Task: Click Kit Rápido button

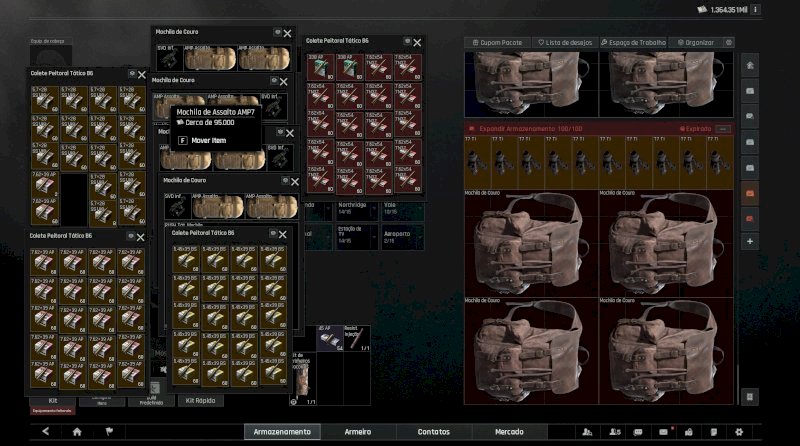Action: point(200,400)
